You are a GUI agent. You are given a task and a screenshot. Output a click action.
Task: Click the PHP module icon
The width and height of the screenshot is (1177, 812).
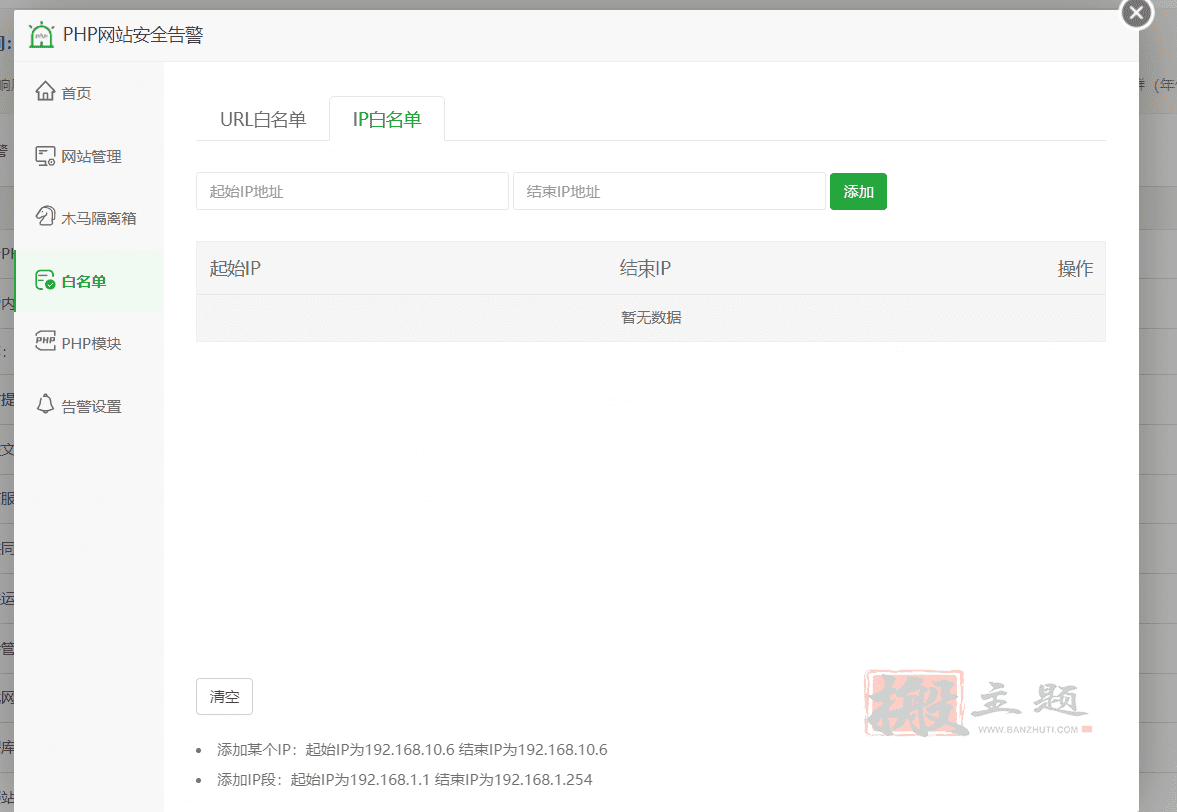45,341
